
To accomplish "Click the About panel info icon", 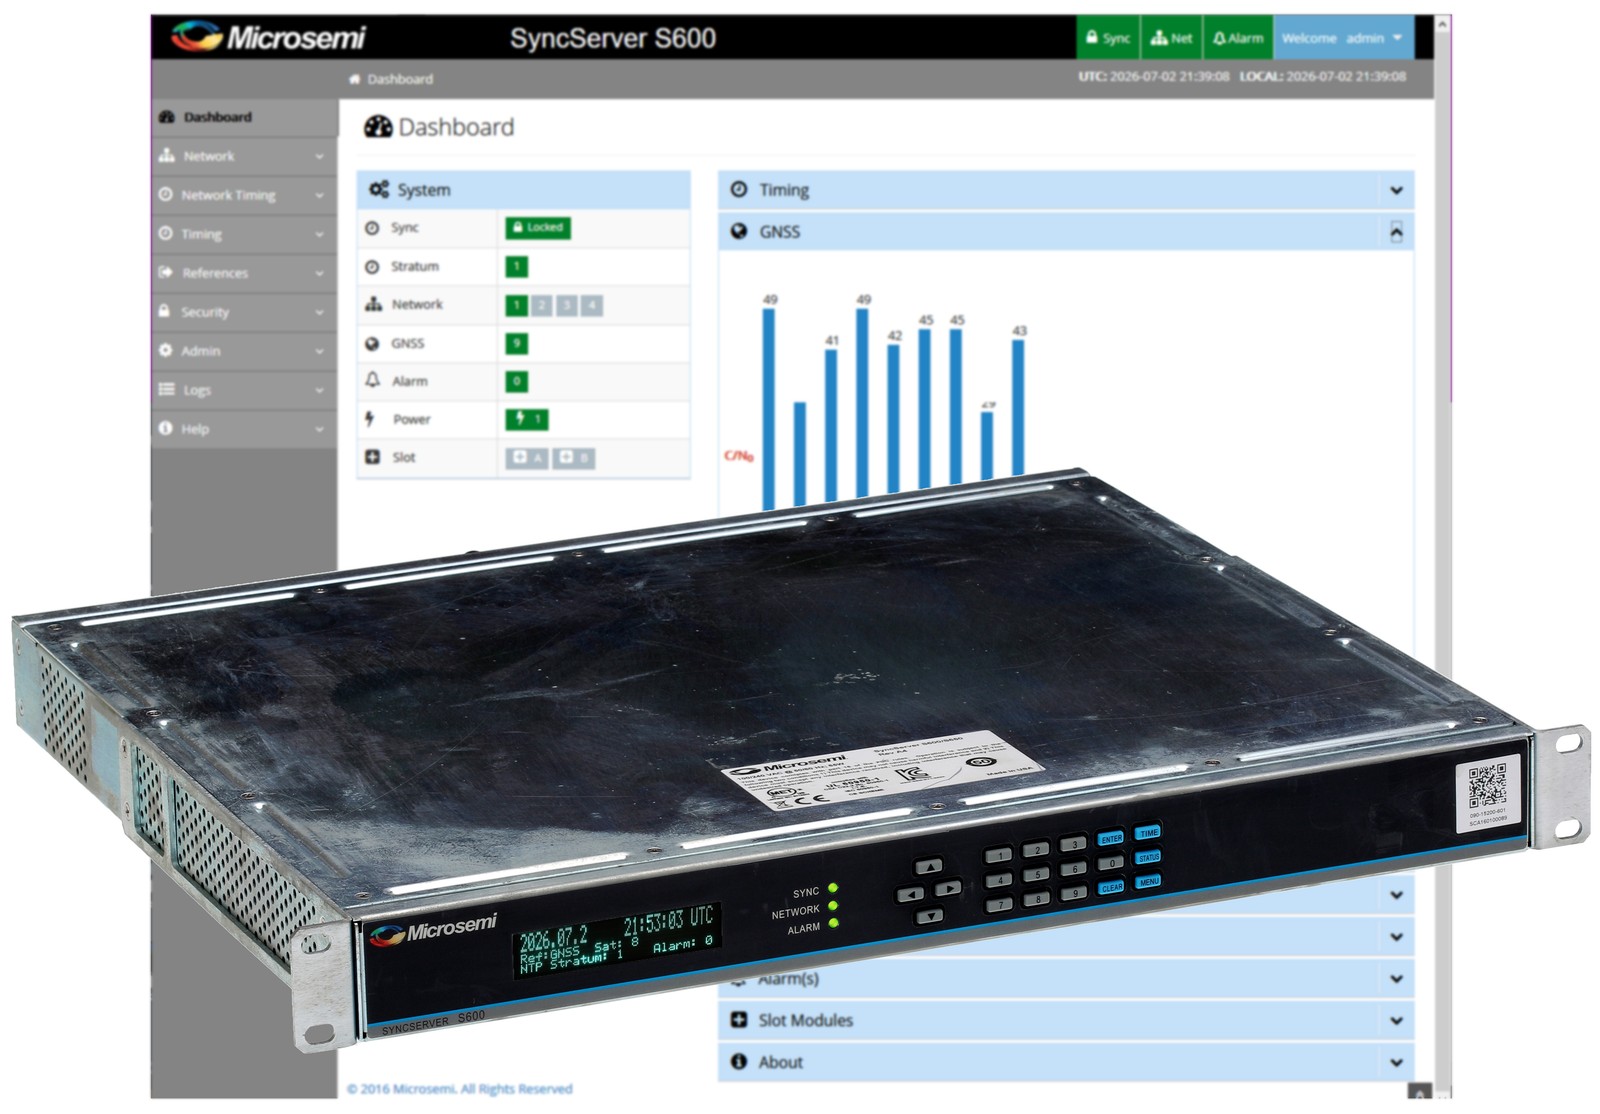I will [738, 1062].
